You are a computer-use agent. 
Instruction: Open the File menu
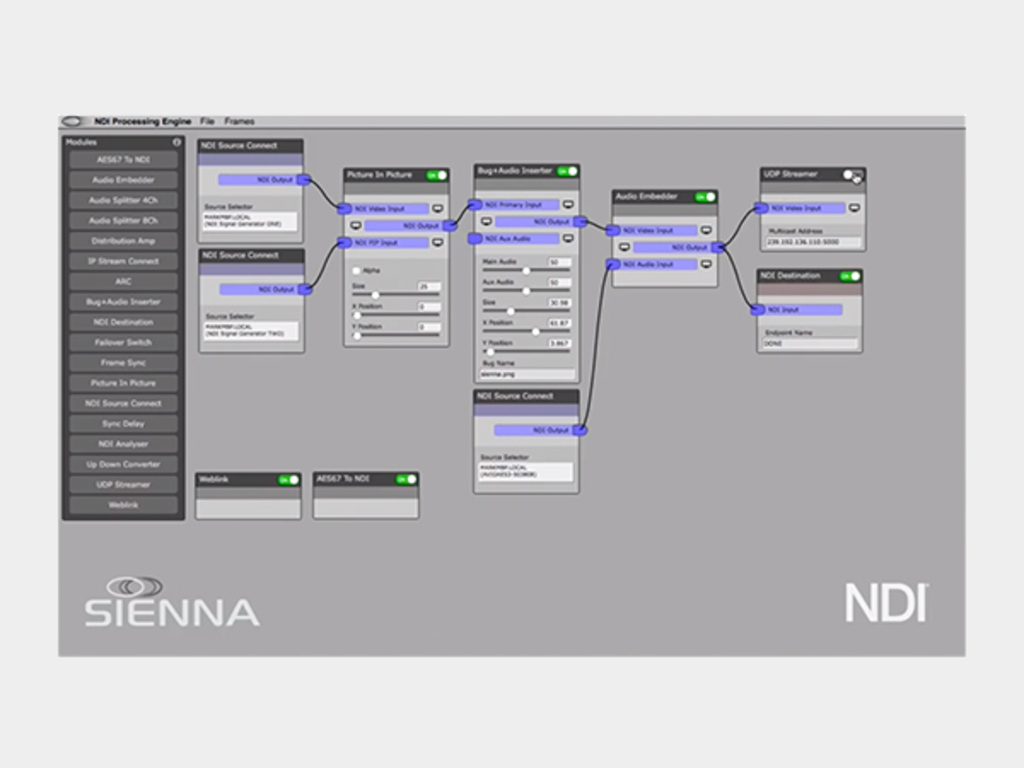207,121
